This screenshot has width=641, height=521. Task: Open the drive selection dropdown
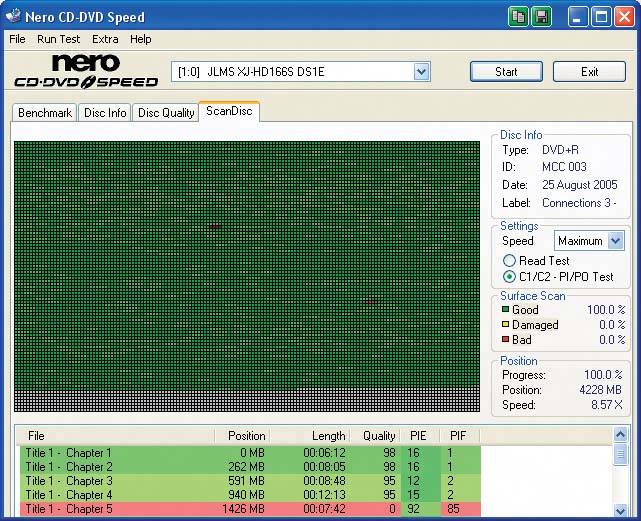(x=421, y=72)
